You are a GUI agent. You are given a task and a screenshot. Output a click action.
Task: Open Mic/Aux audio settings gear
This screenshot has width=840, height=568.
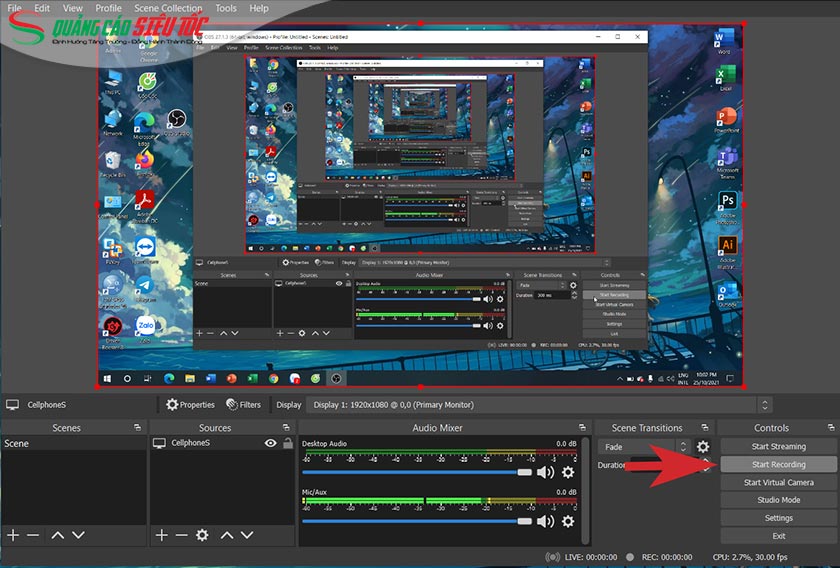pyautogui.click(x=568, y=521)
